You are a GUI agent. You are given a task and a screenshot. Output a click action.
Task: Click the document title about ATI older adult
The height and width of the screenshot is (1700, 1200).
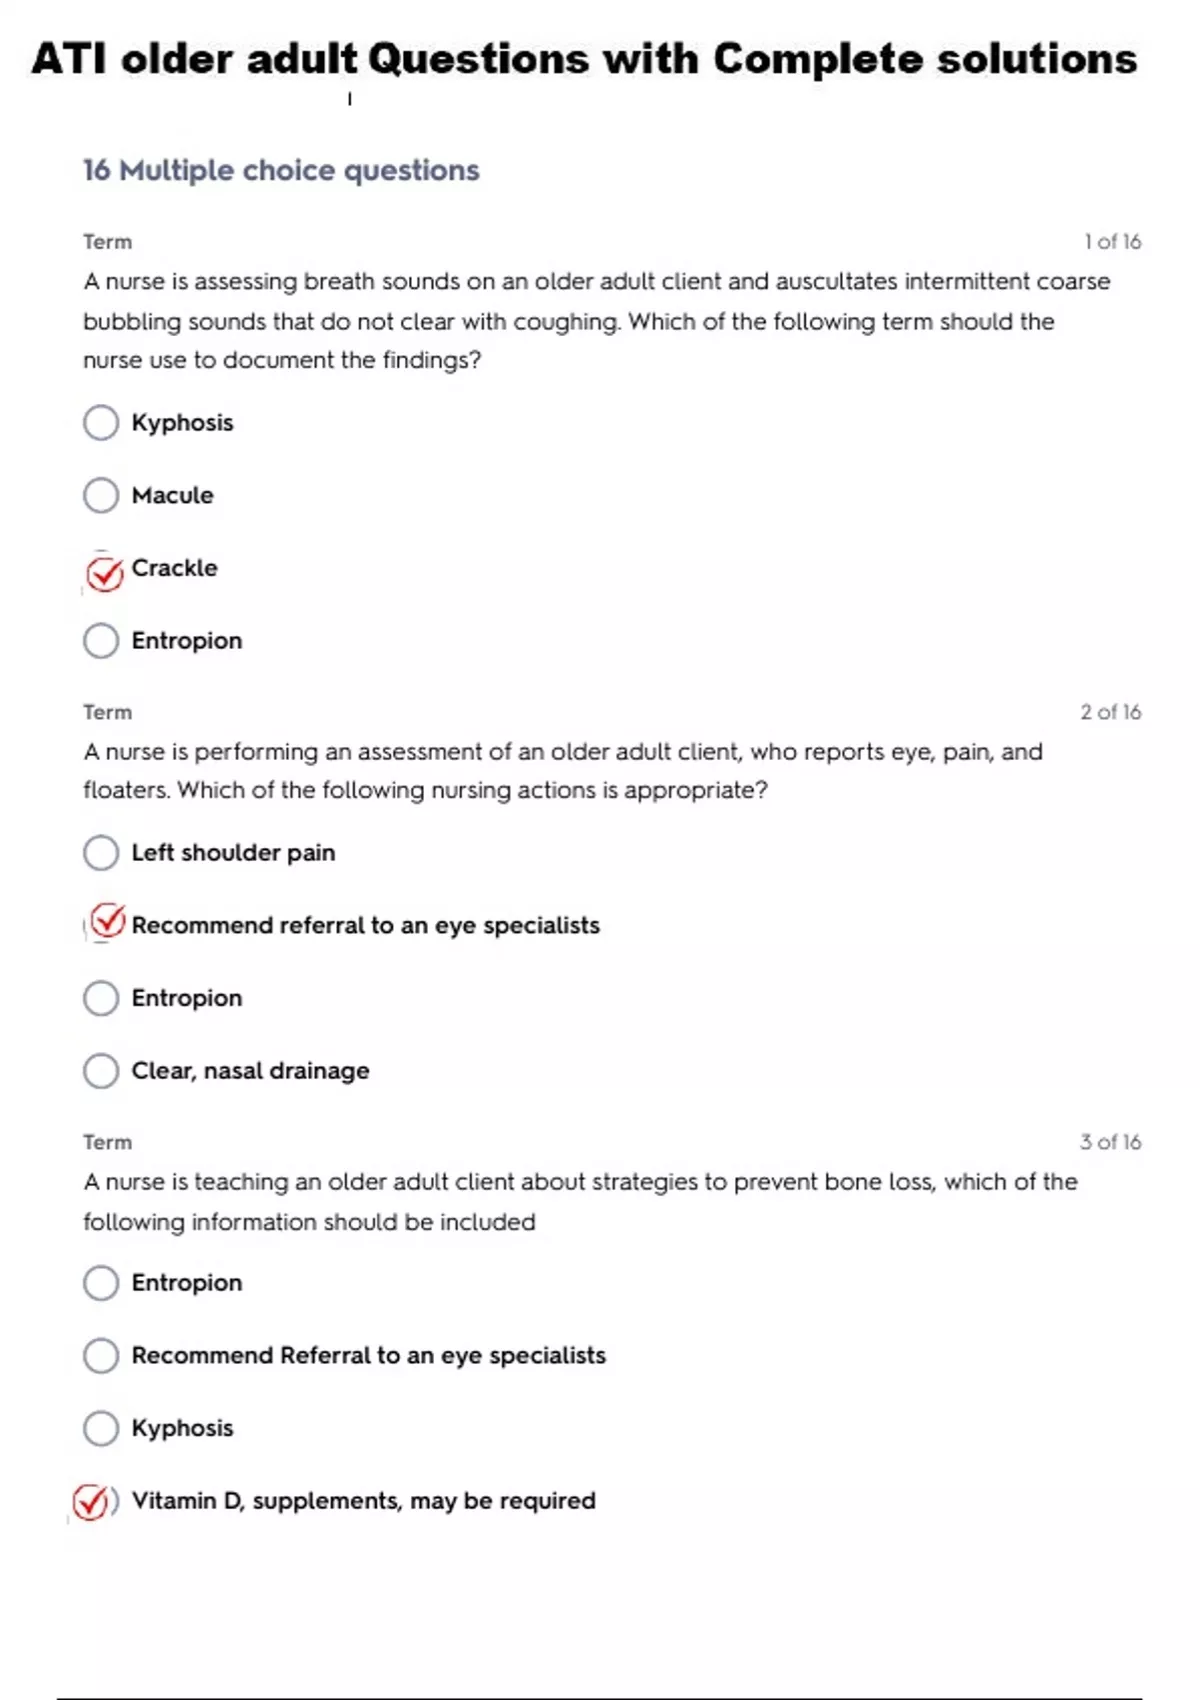click(584, 59)
